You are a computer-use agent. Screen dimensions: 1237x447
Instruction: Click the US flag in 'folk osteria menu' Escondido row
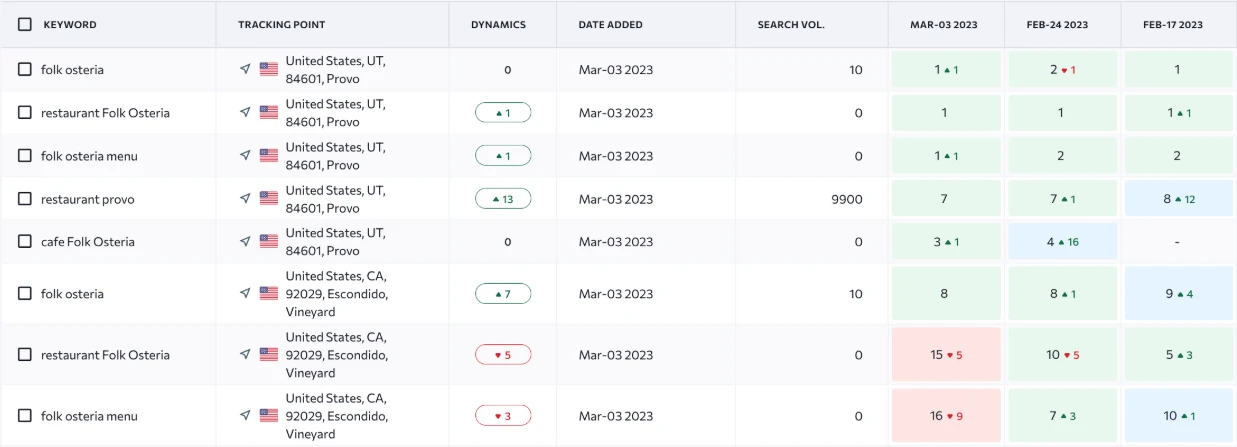[x=269, y=415]
